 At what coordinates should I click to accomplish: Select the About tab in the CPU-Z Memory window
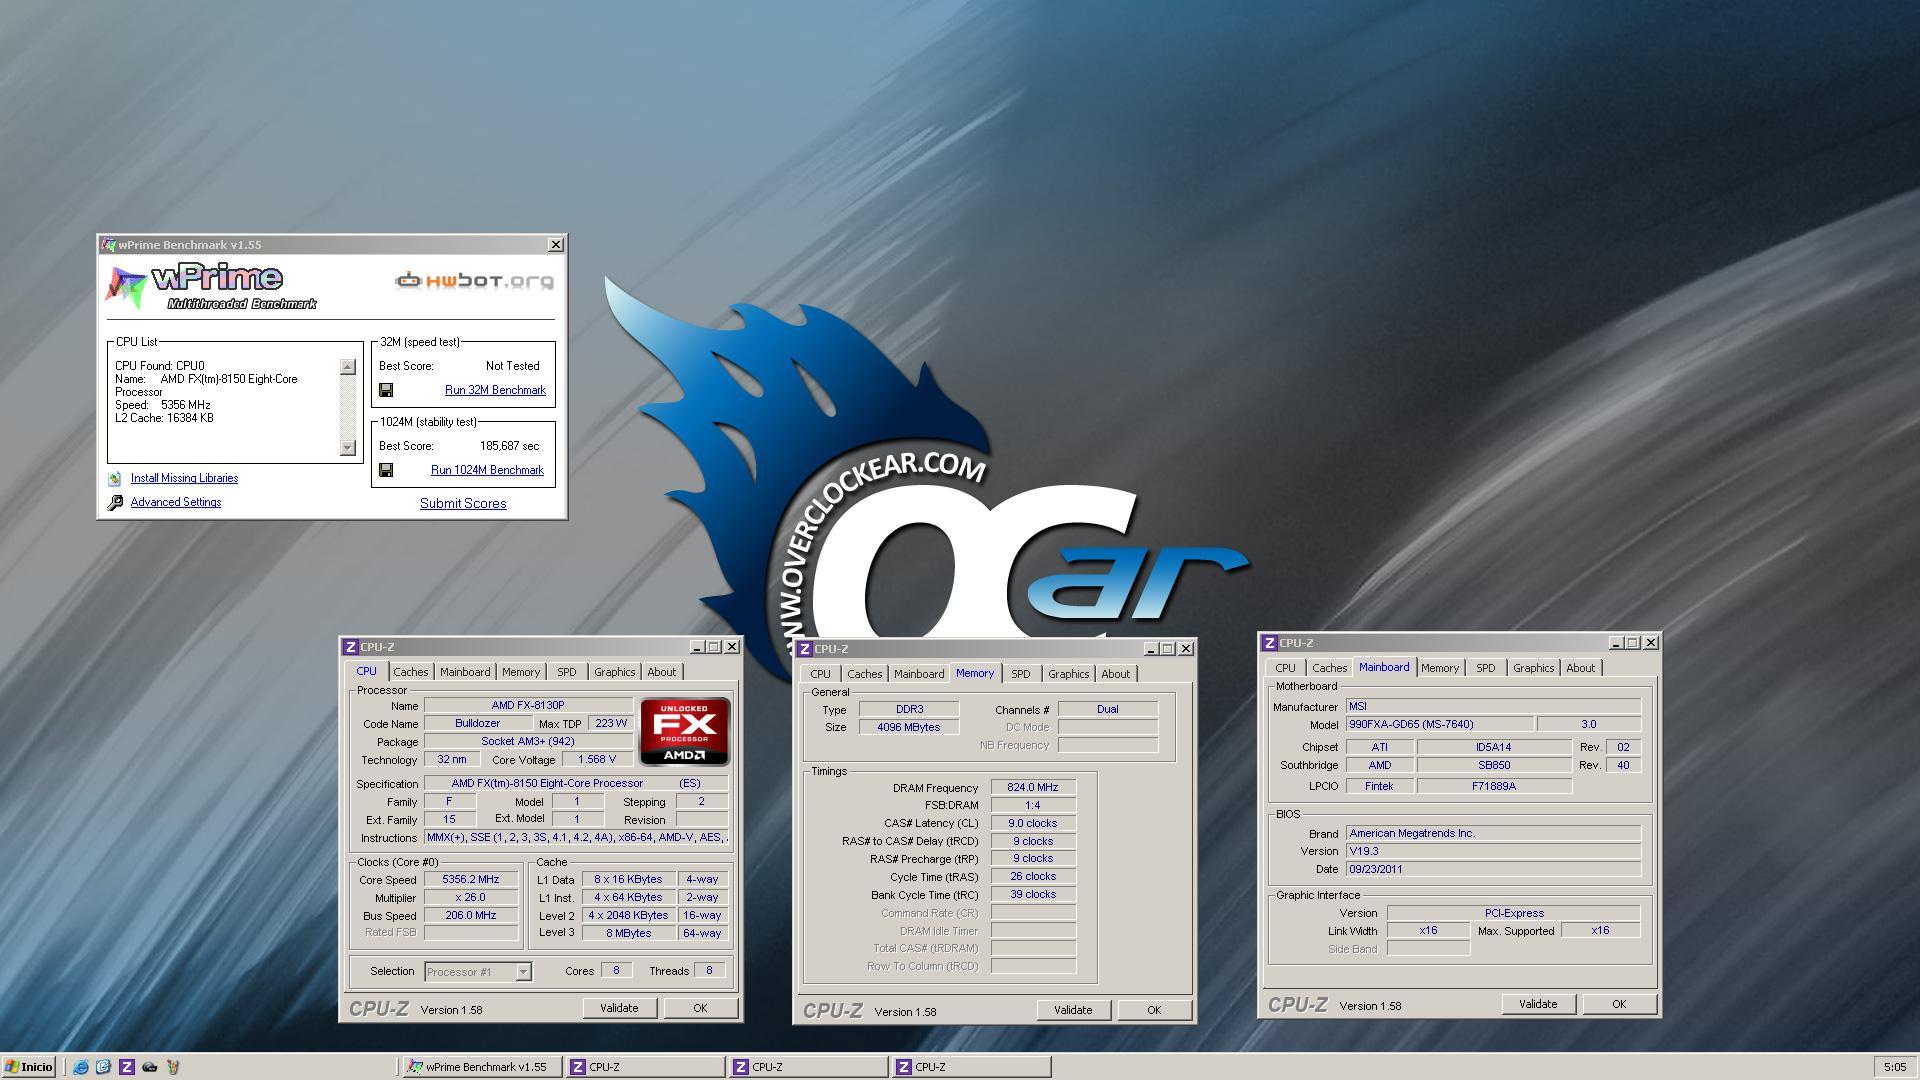pos(1115,674)
